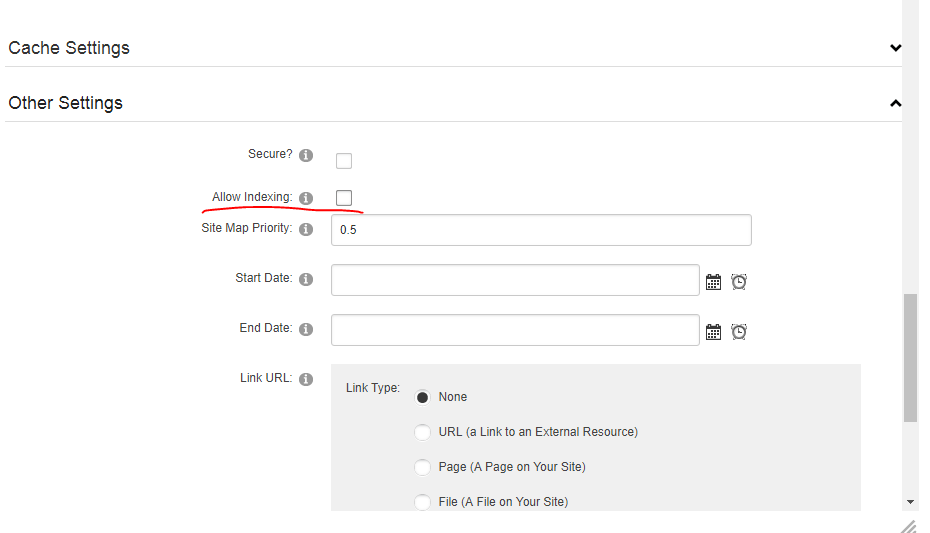Click the Site Map Priority info icon
Screen dimensions: 930x533
(x=306, y=229)
